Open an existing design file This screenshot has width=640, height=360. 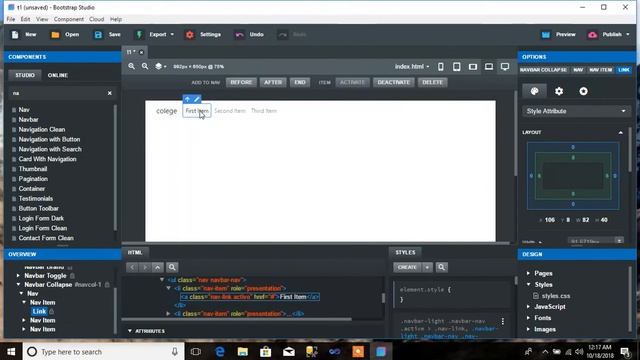pyautogui.click(x=65, y=35)
